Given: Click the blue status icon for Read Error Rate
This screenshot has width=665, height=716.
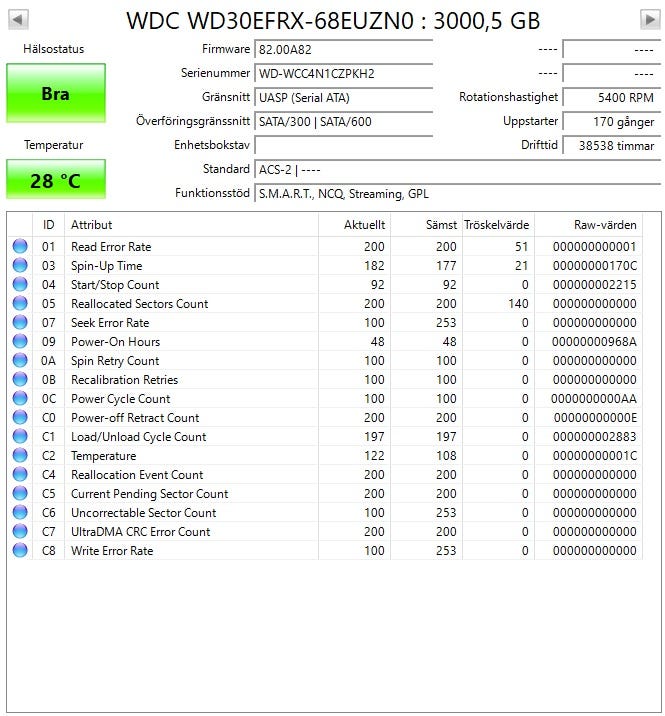Looking at the screenshot, I should (x=20, y=247).
